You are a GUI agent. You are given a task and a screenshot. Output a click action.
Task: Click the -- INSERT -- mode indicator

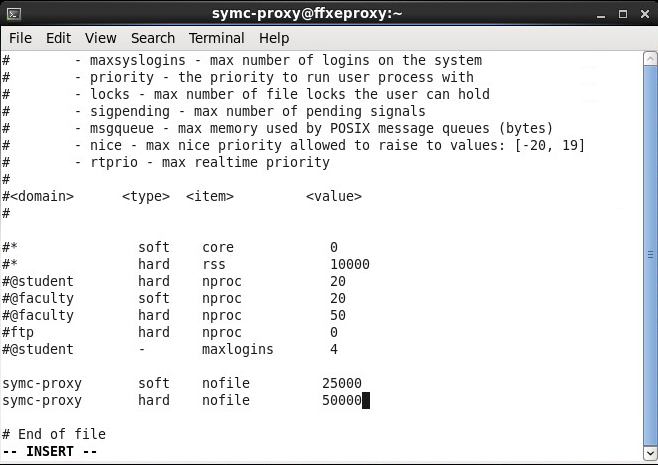49,451
